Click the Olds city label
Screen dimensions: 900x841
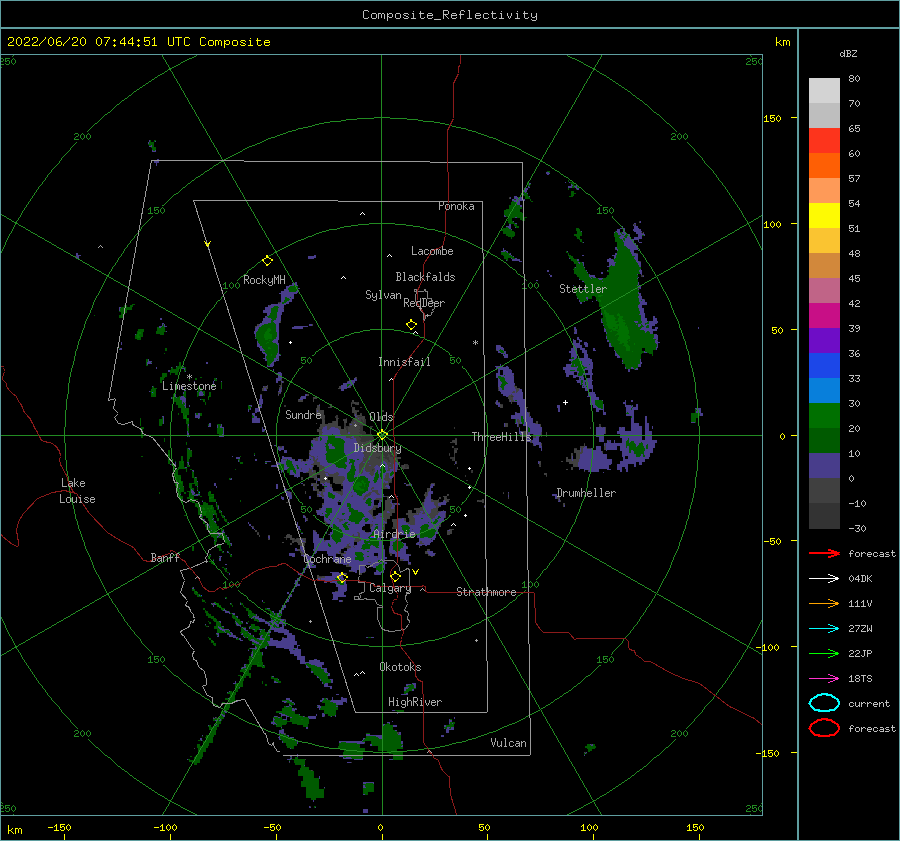coord(381,417)
